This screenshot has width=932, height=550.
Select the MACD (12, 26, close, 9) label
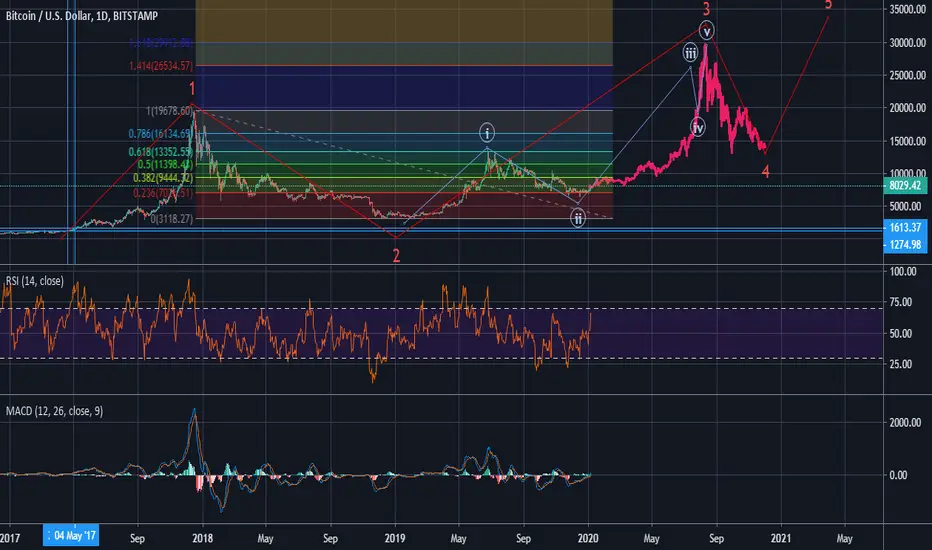tap(54, 411)
